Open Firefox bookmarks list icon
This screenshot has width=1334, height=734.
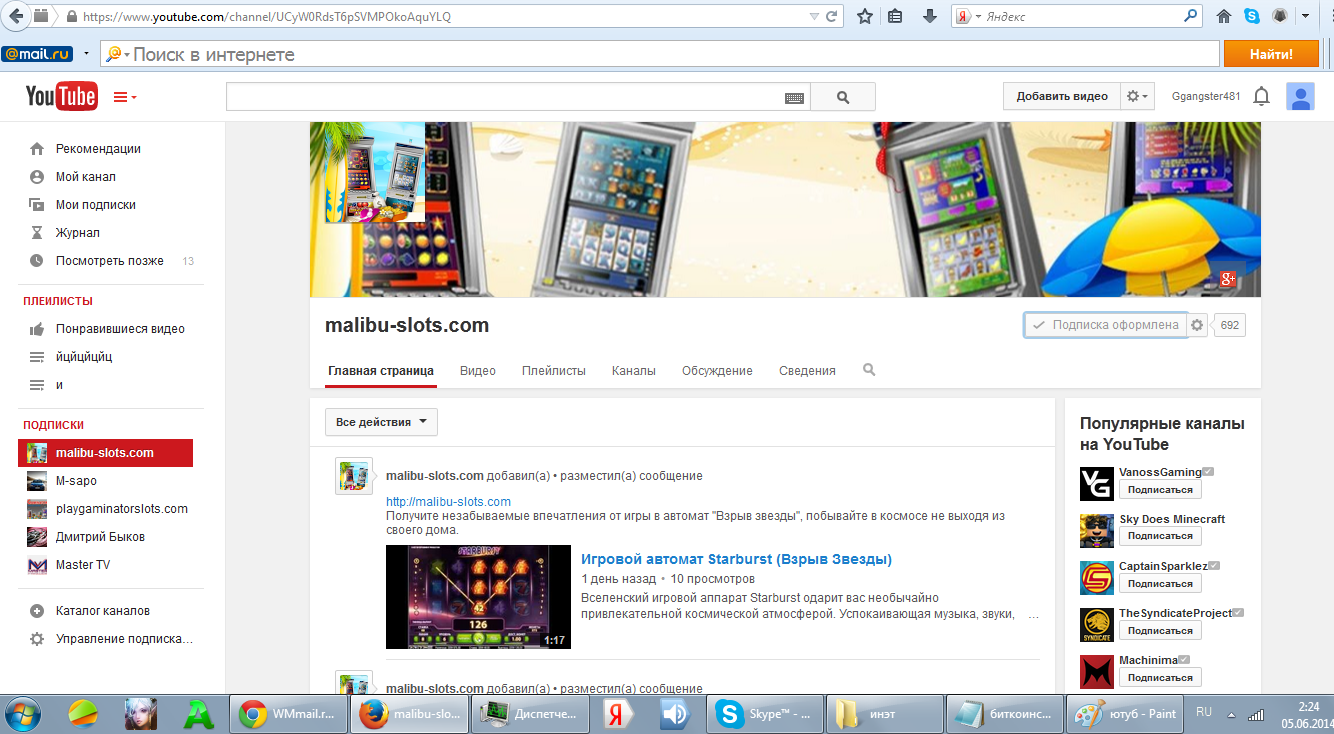896,16
